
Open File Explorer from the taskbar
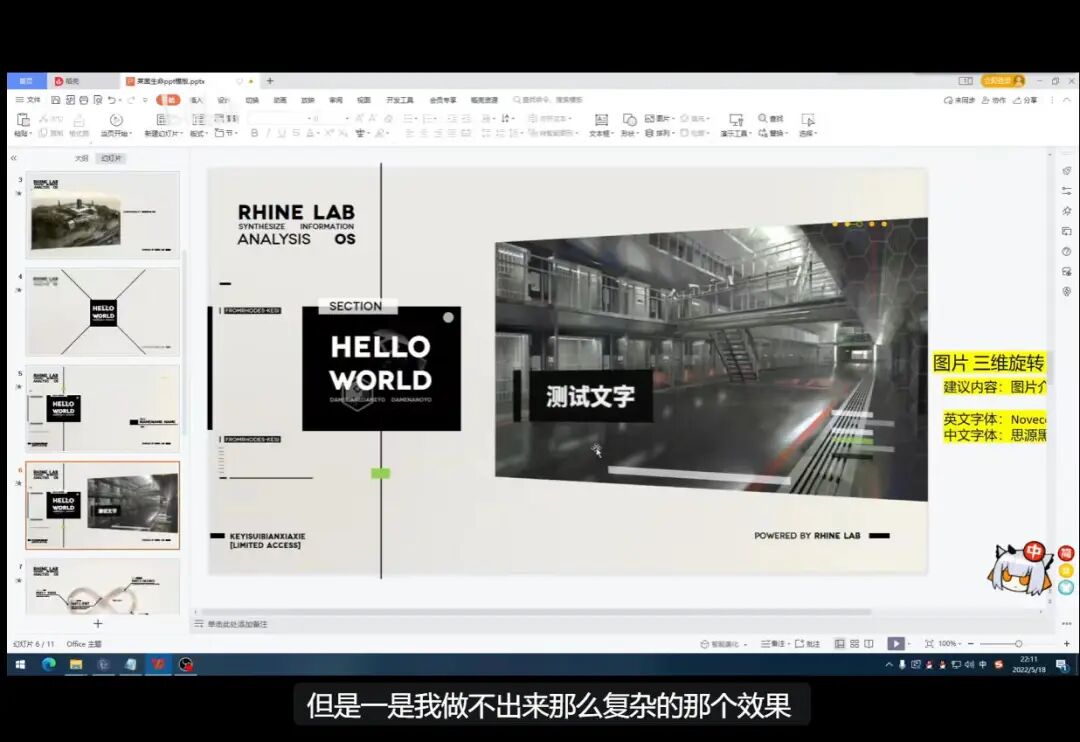pos(76,664)
